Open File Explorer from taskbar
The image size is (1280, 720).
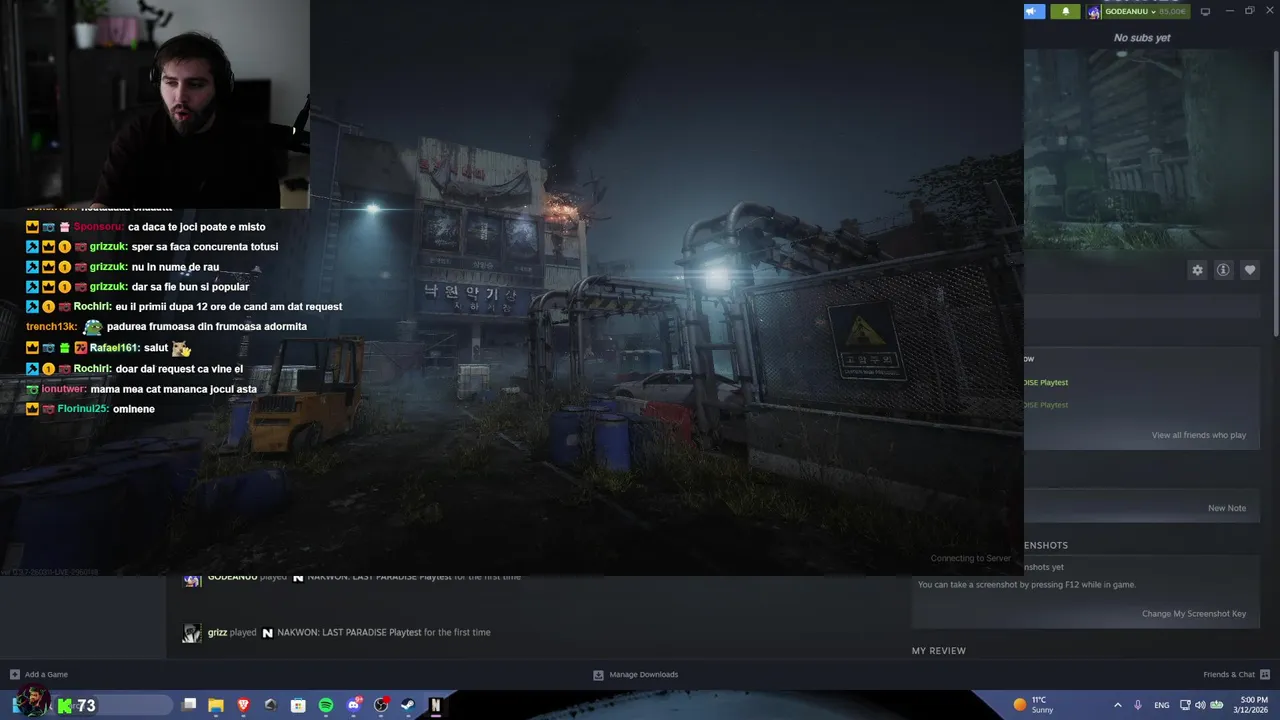click(216, 705)
